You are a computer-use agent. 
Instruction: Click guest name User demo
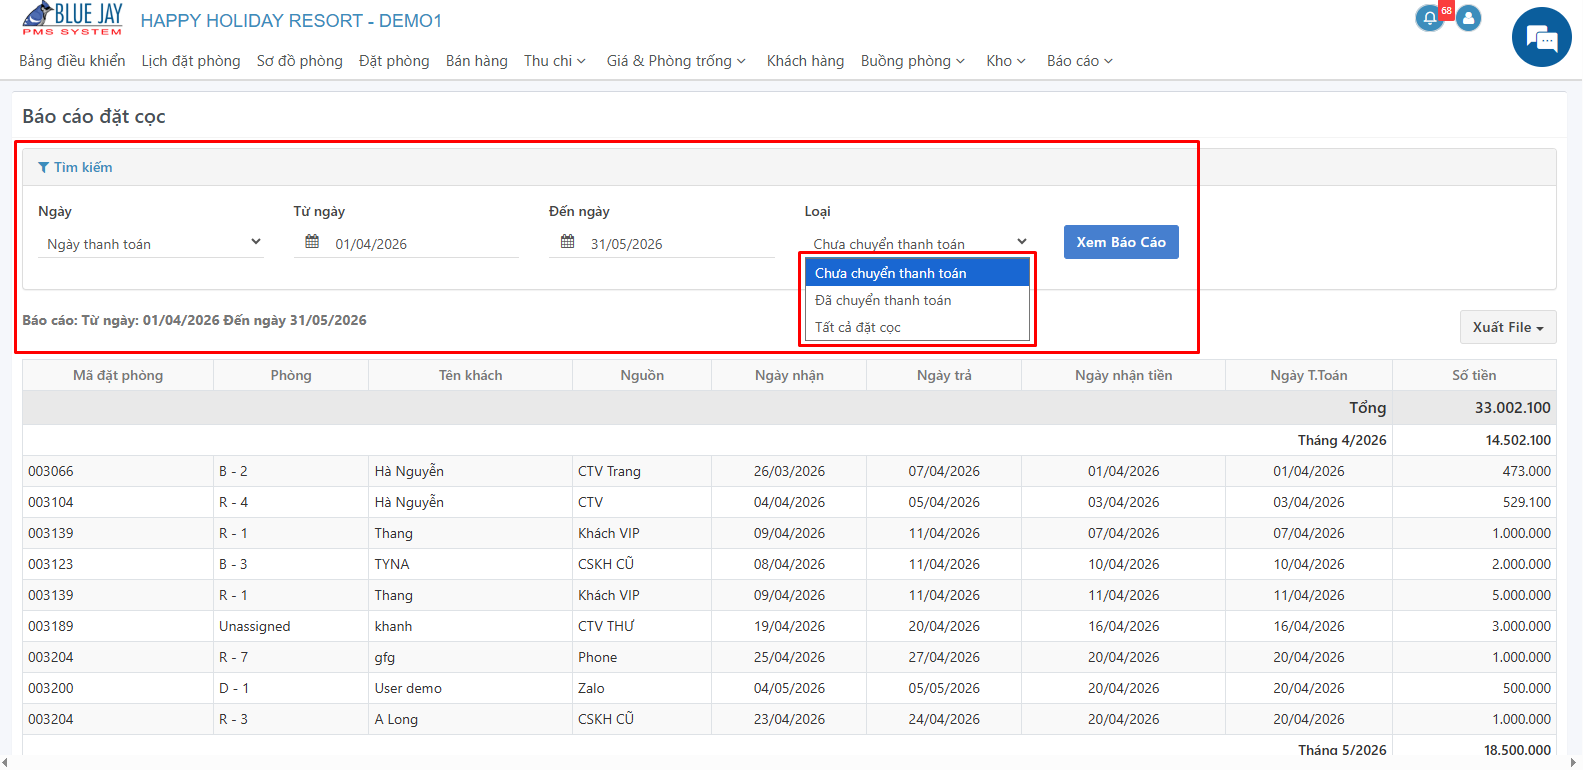coord(408,688)
